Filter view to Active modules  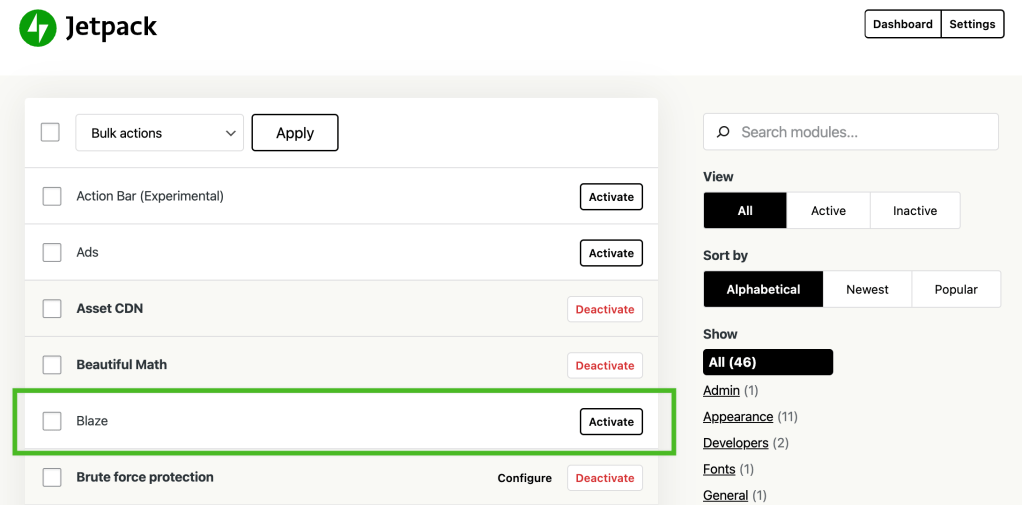(x=828, y=211)
